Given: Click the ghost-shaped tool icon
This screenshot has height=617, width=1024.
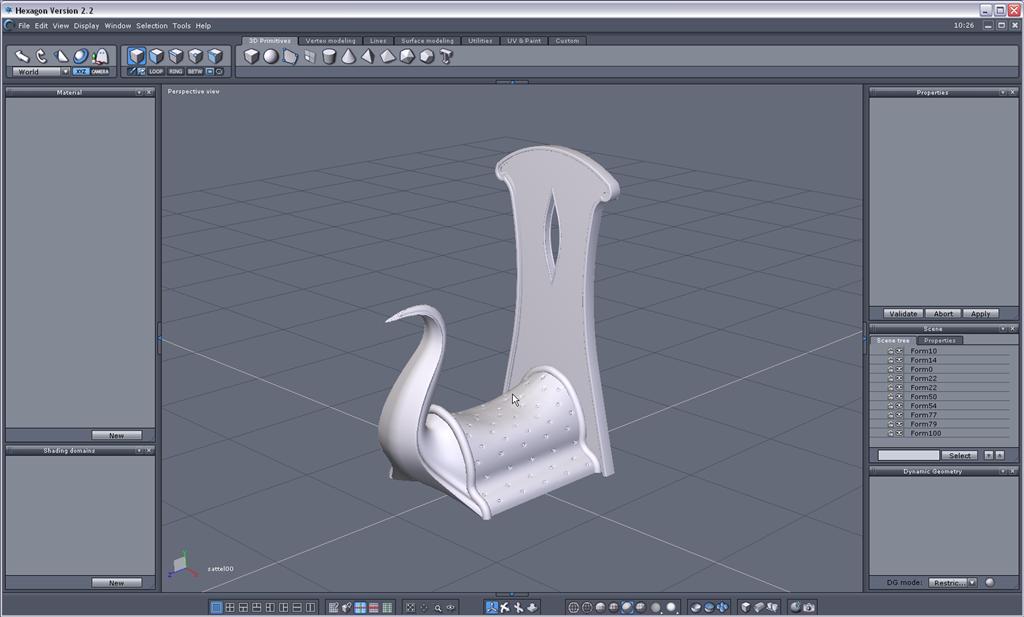Looking at the screenshot, I should 100,56.
